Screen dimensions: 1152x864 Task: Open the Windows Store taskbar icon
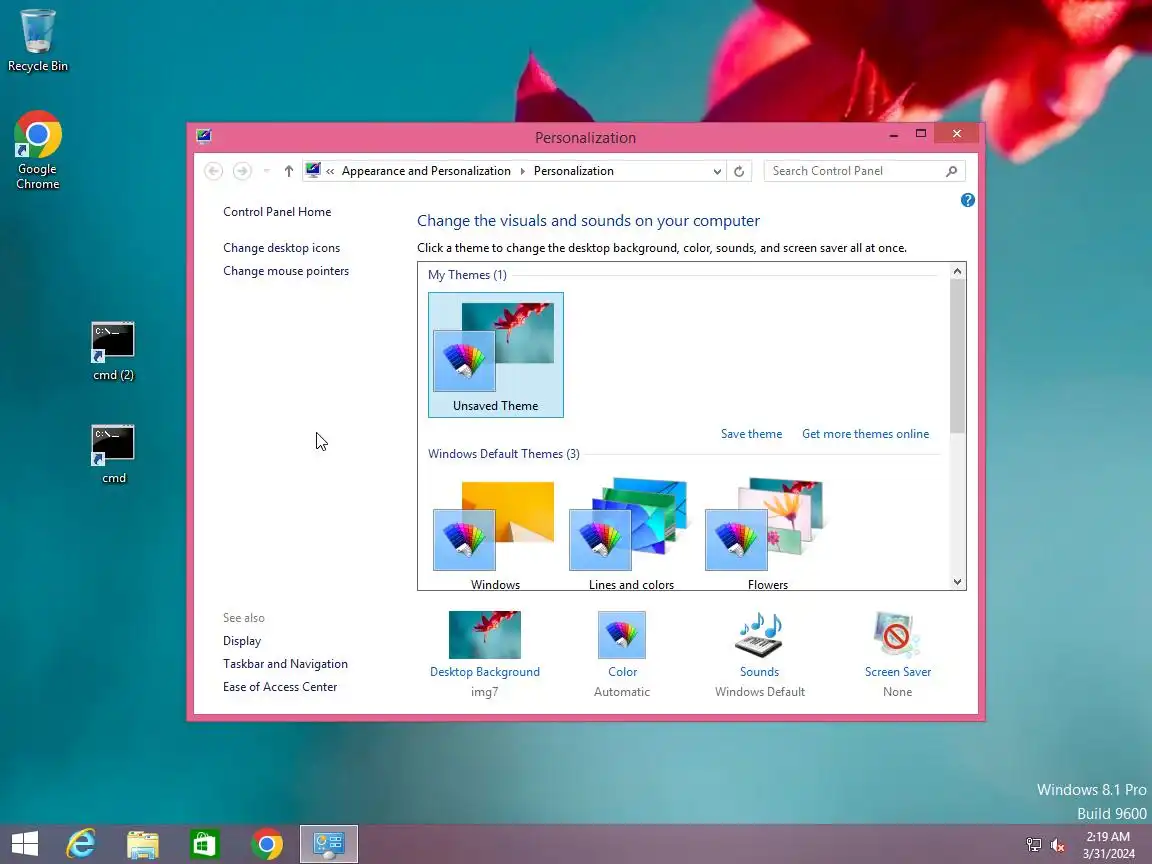(x=204, y=843)
